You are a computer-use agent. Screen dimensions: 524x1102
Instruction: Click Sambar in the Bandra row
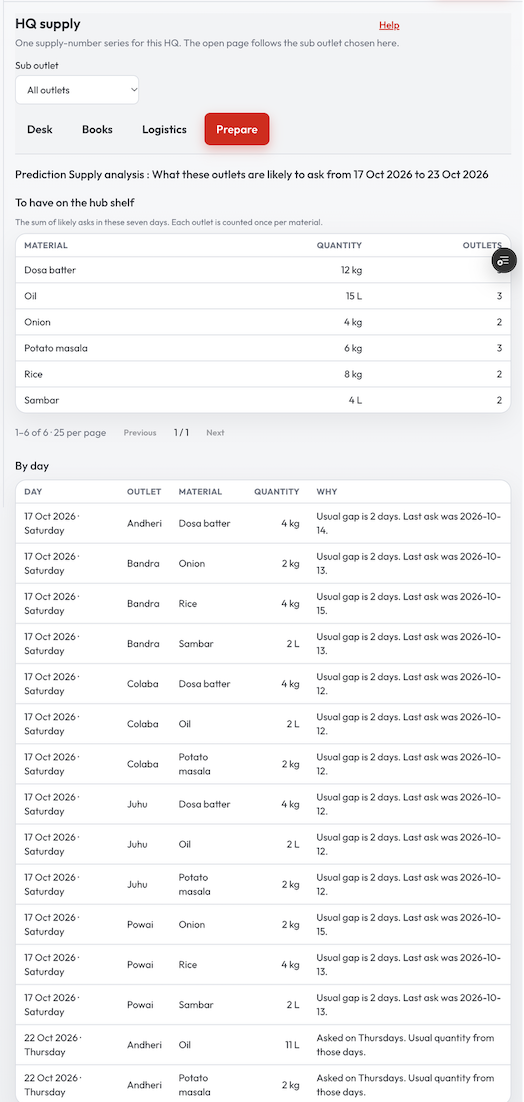point(196,644)
